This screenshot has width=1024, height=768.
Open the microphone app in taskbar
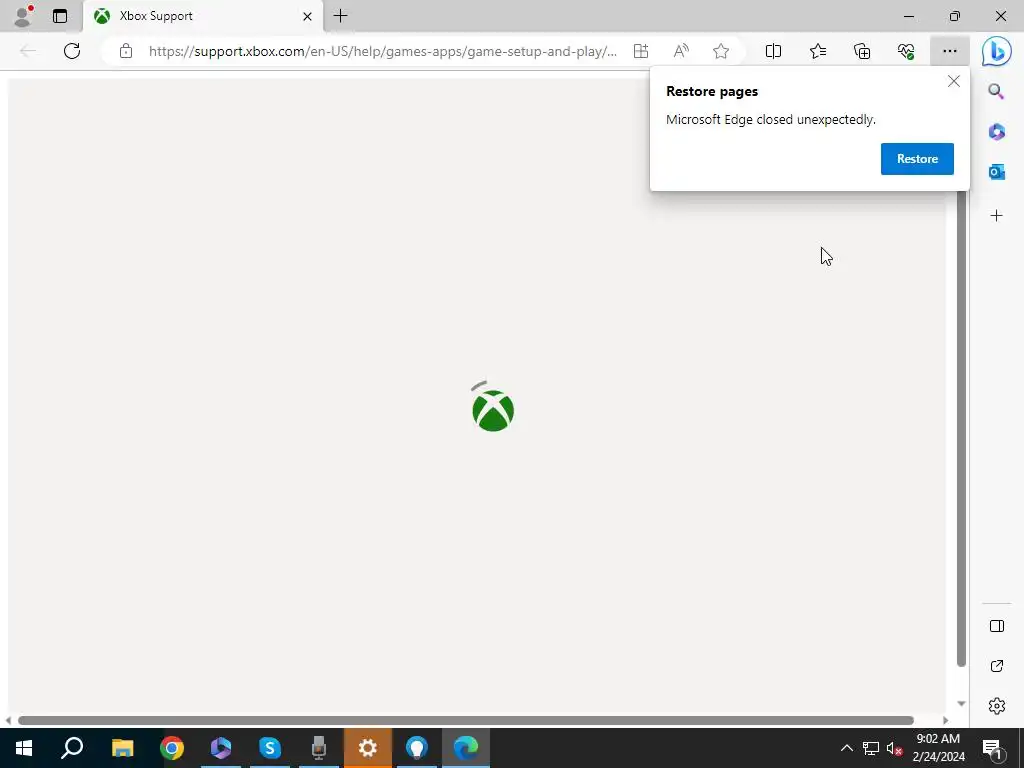point(319,748)
